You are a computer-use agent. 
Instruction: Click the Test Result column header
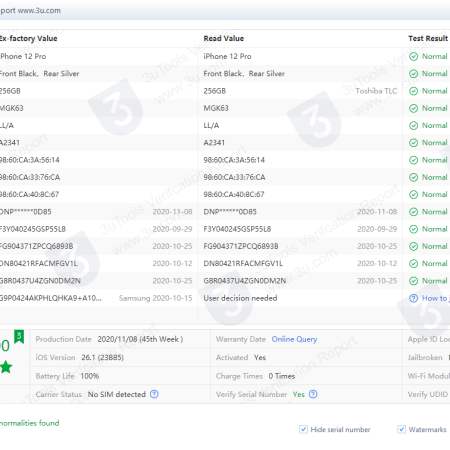click(x=428, y=39)
